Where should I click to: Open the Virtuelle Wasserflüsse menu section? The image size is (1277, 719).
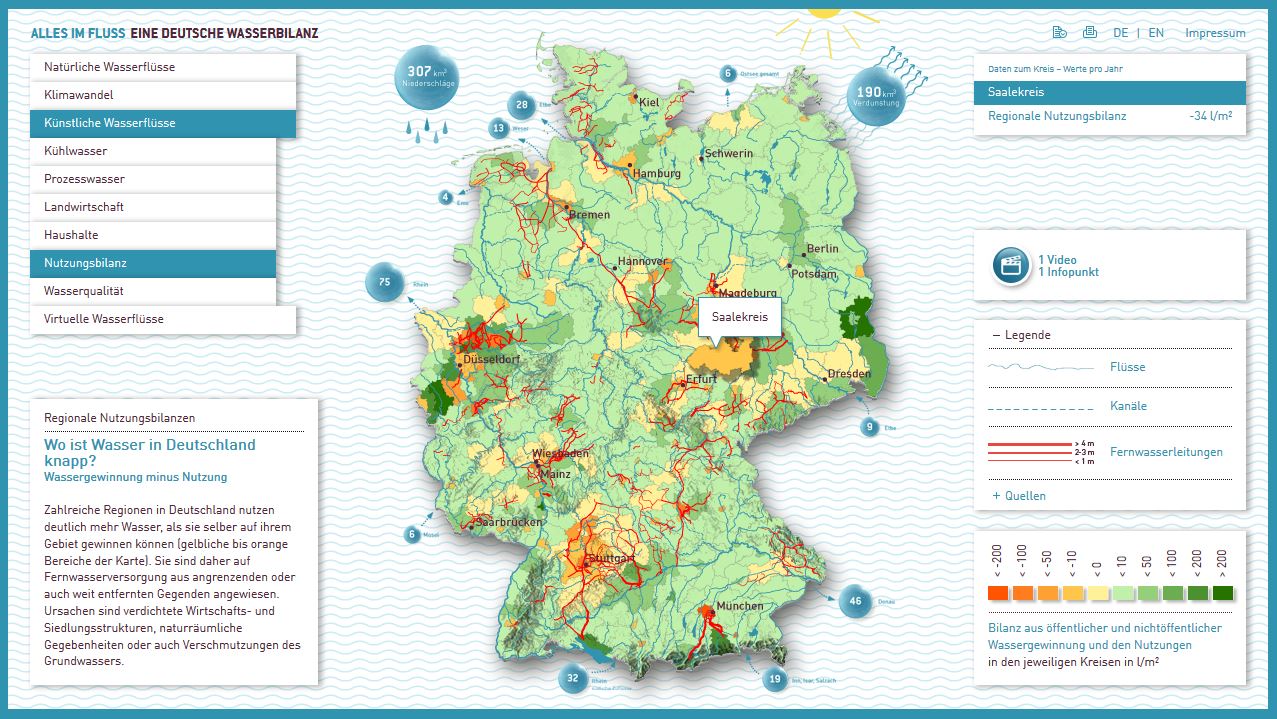[x=163, y=319]
